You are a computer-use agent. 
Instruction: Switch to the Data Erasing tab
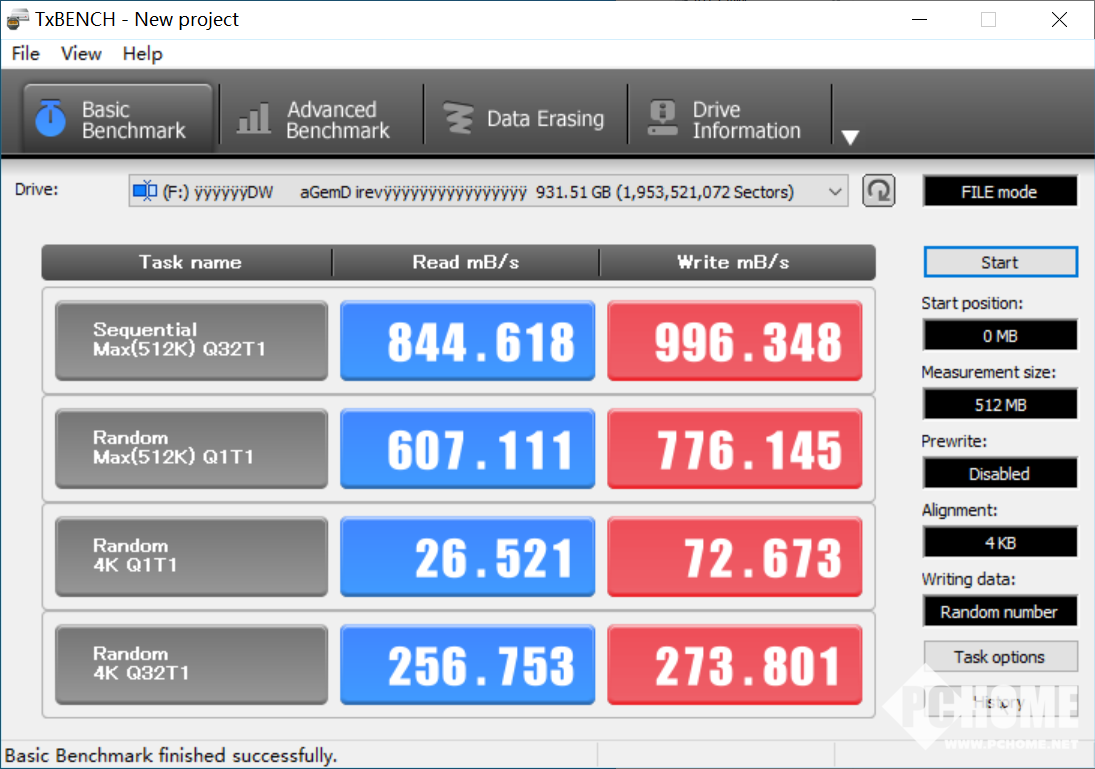(x=525, y=119)
